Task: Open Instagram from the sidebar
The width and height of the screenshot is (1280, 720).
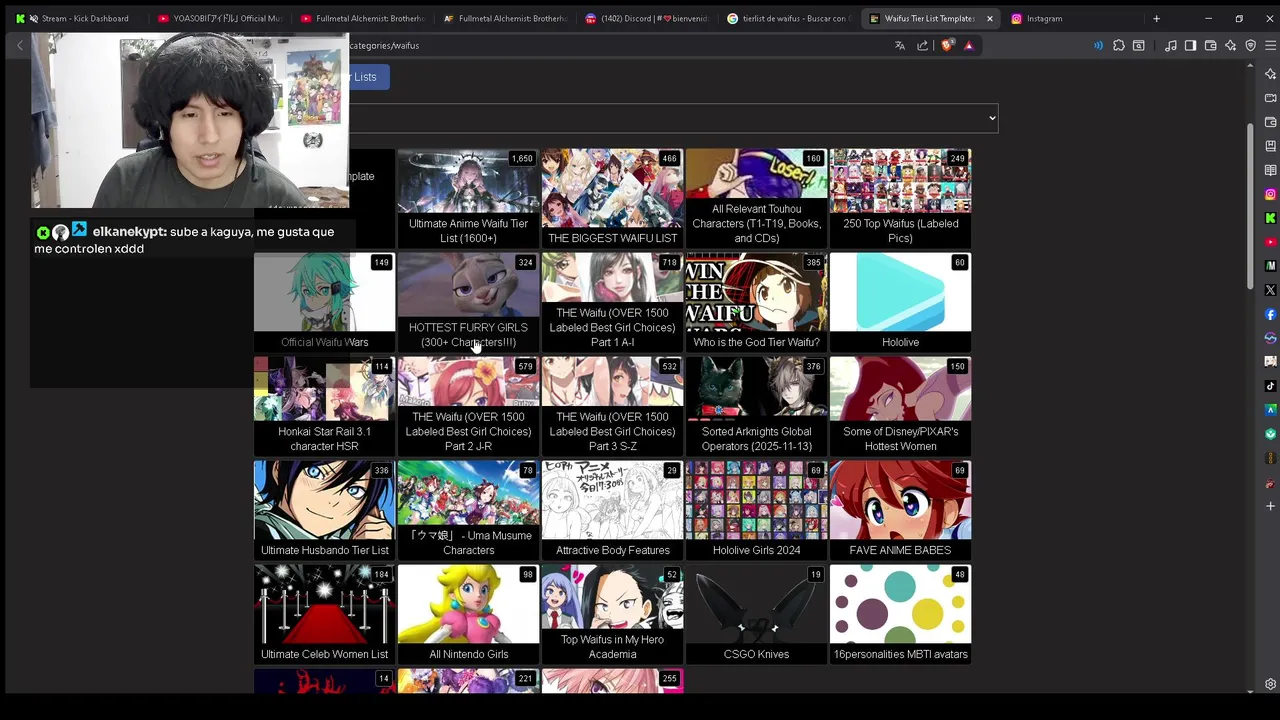Action: 1271,194
